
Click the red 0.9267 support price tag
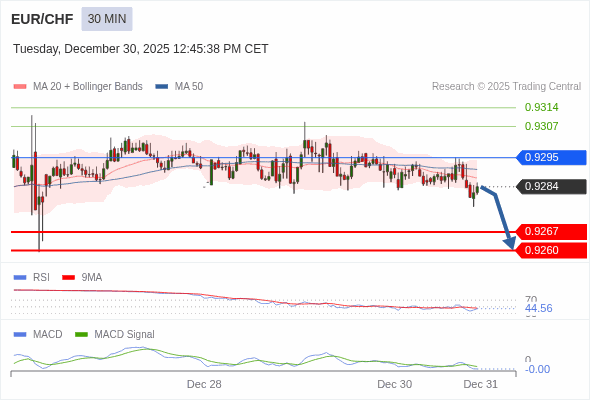pos(551,231)
